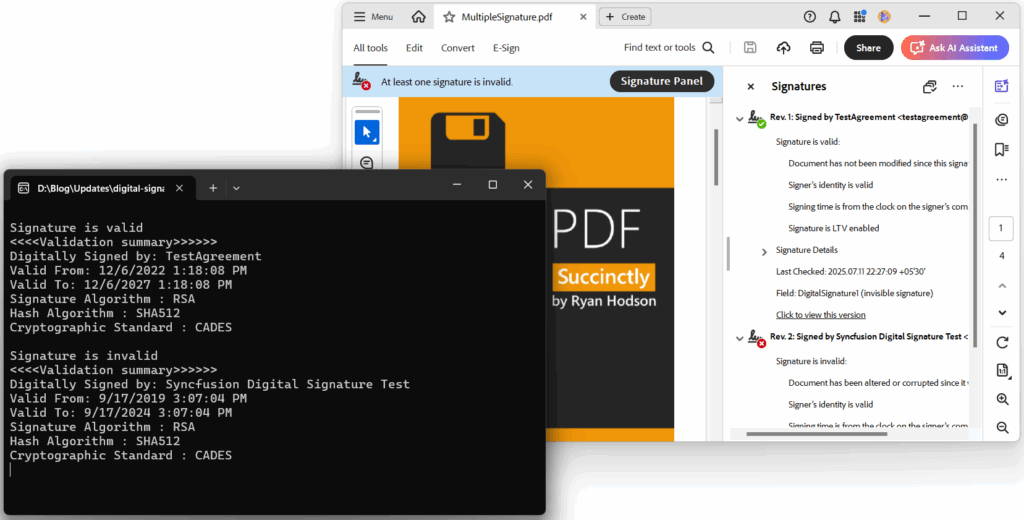Open the Convert tab
The width and height of the screenshot is (1024, 520).
click(458, 48)
